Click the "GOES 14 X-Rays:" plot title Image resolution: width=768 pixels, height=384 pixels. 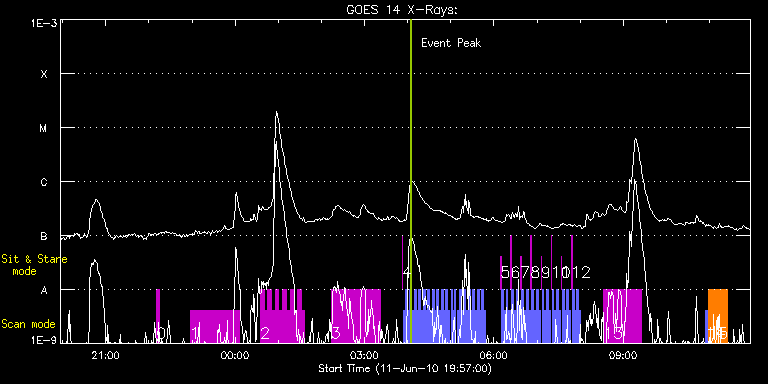(x=402, y=10)
